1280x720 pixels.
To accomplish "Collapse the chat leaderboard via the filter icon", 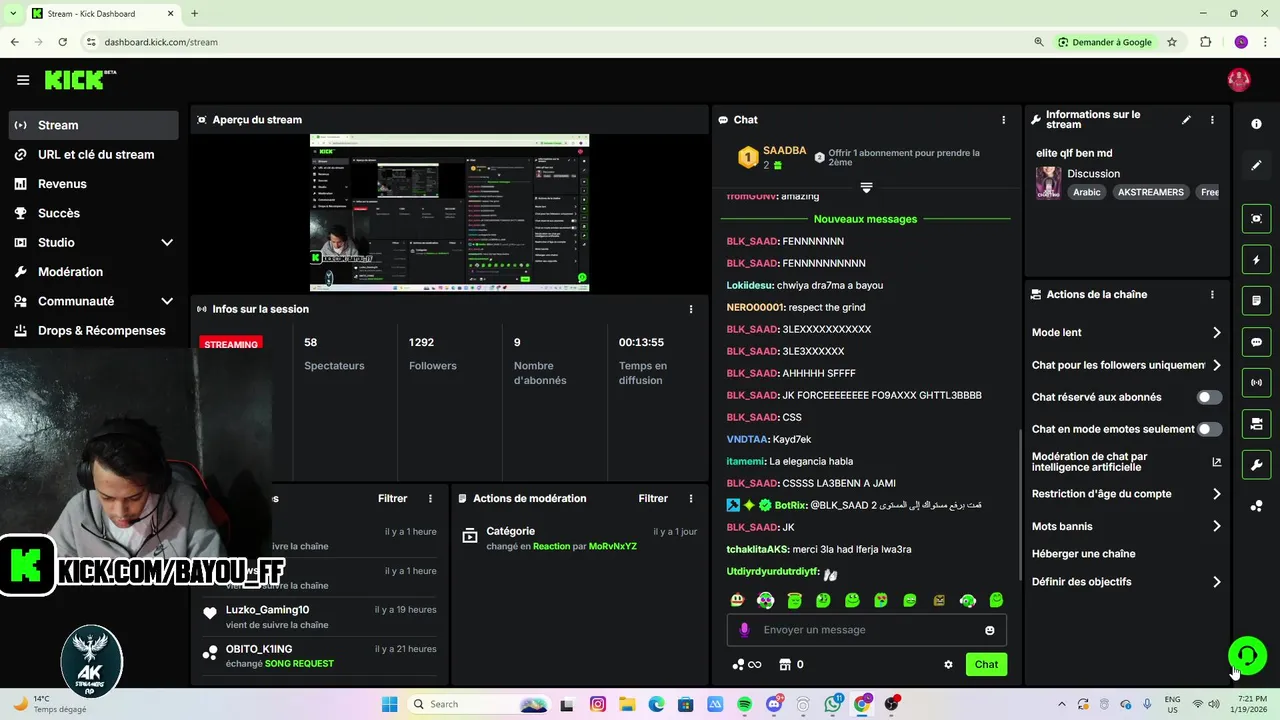I will [866, 187].
